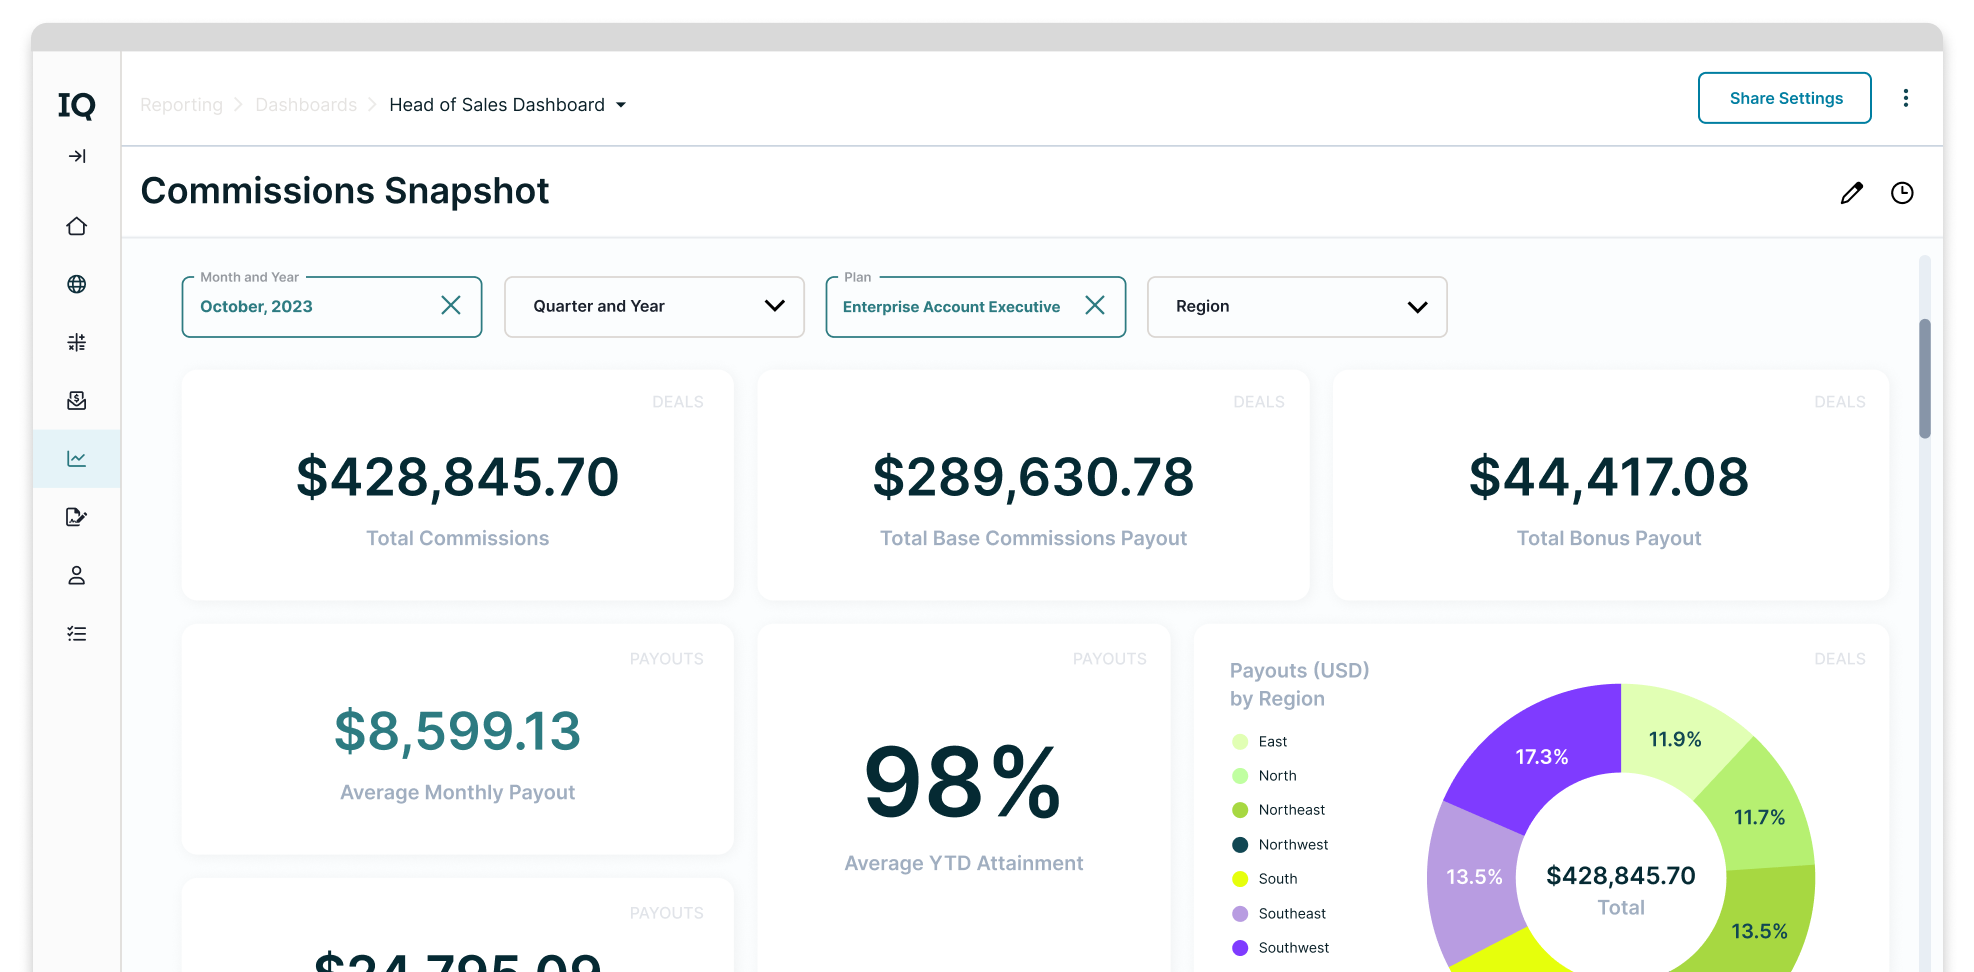Viewport: 1974px width, 972px height.
Task: Open the approvals edit-document icon in sidebar
Action: (76, 517)
